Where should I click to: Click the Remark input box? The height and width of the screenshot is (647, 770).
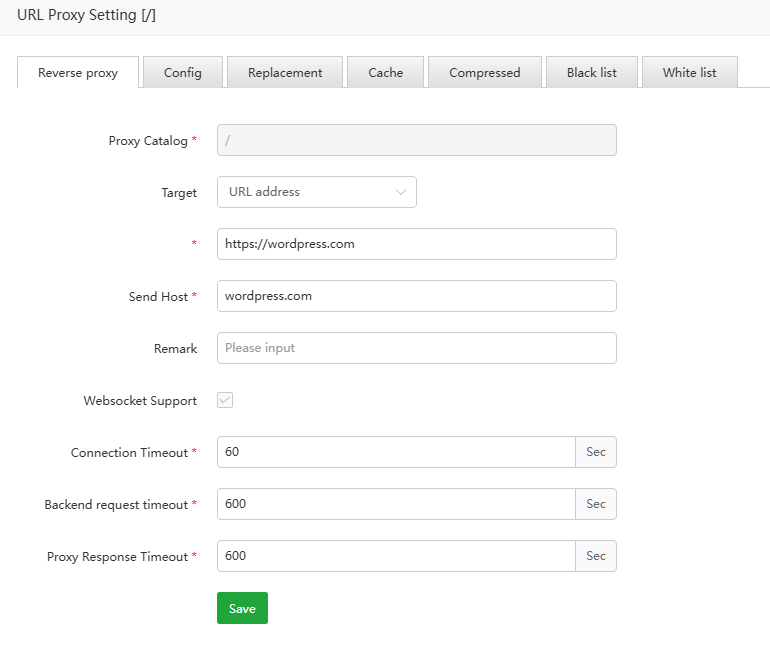416,348
